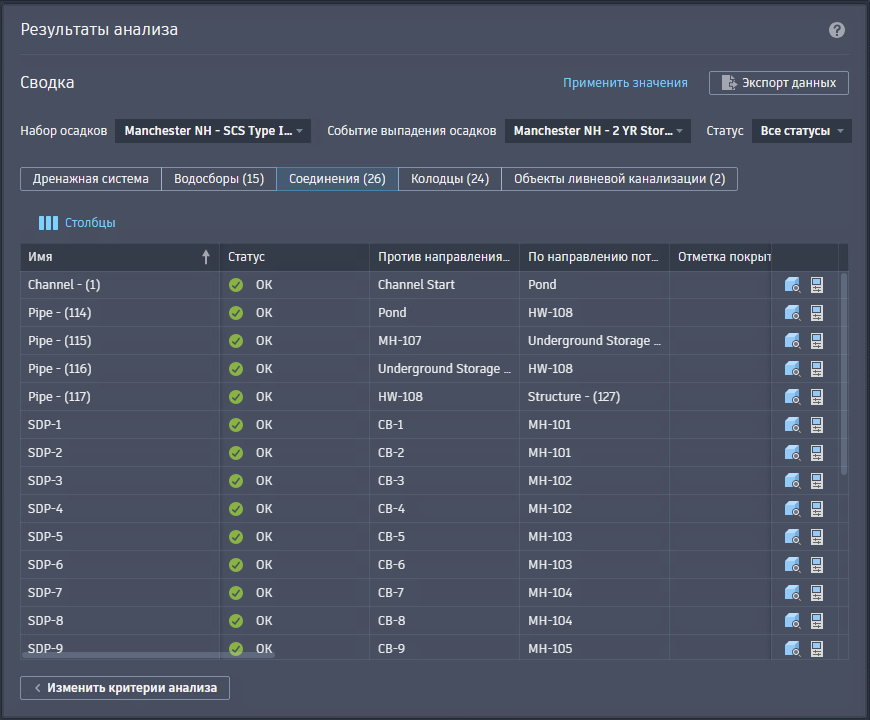Click the Изменить критерии анализа button
The image size is (870, 720).
click(x=125, y=688)
